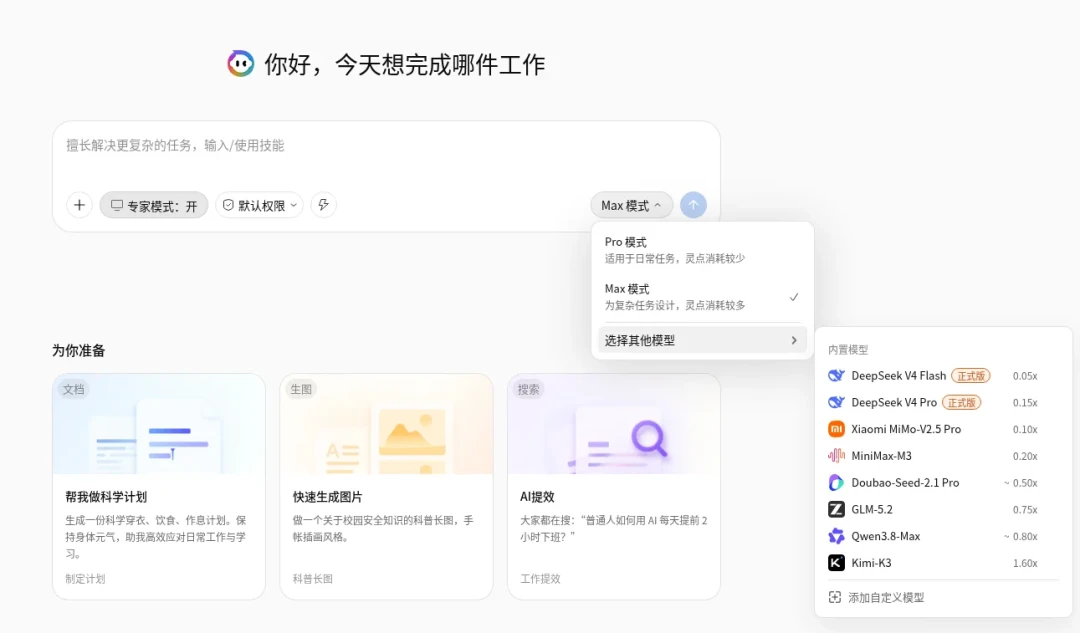
Task: Click the Qwen3.8-Max purple icon
Action: [836, 536]
